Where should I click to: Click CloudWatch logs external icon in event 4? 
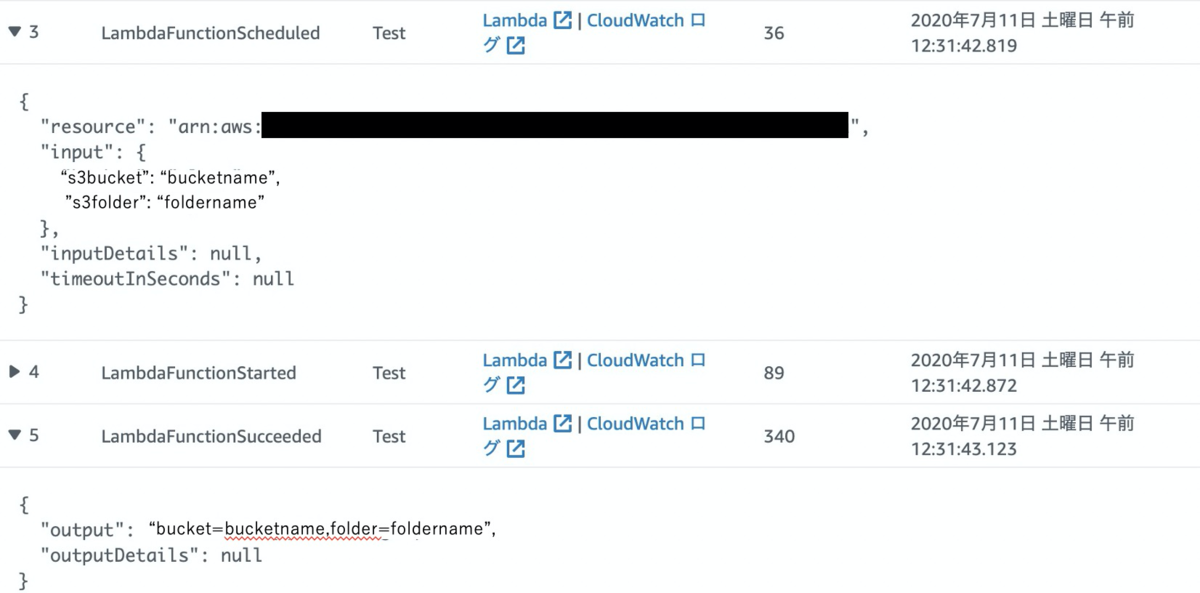[x=516, y=385]
